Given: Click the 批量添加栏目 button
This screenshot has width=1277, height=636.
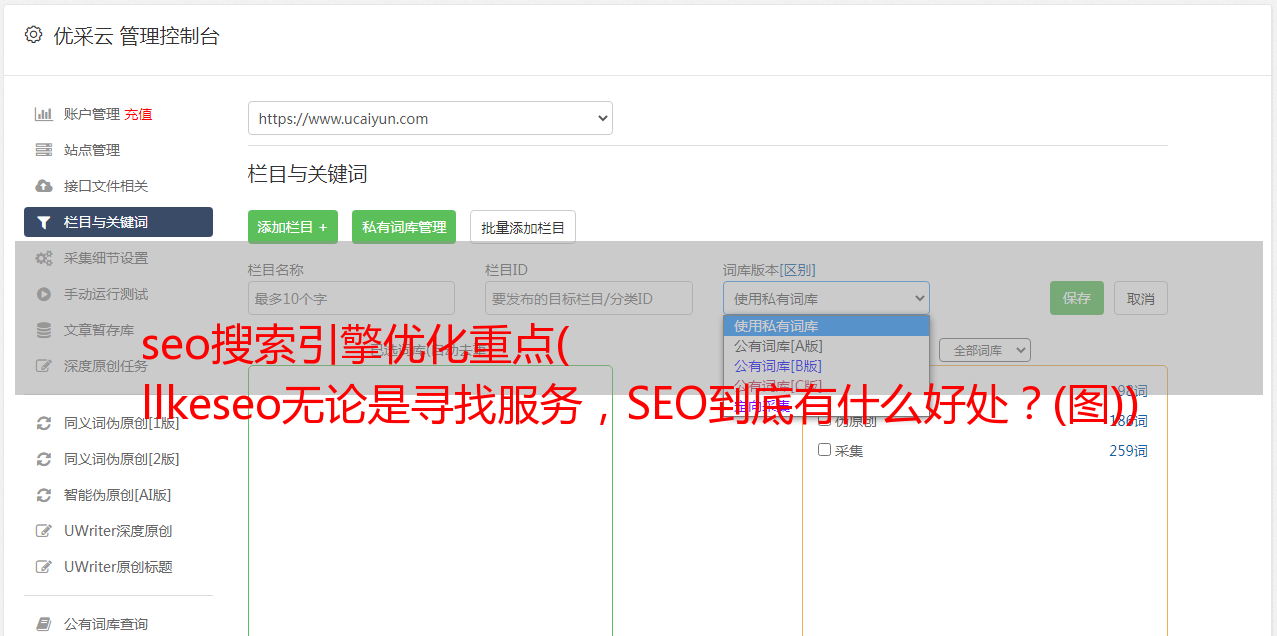Looking at the screenshot, I should point(523,227).
